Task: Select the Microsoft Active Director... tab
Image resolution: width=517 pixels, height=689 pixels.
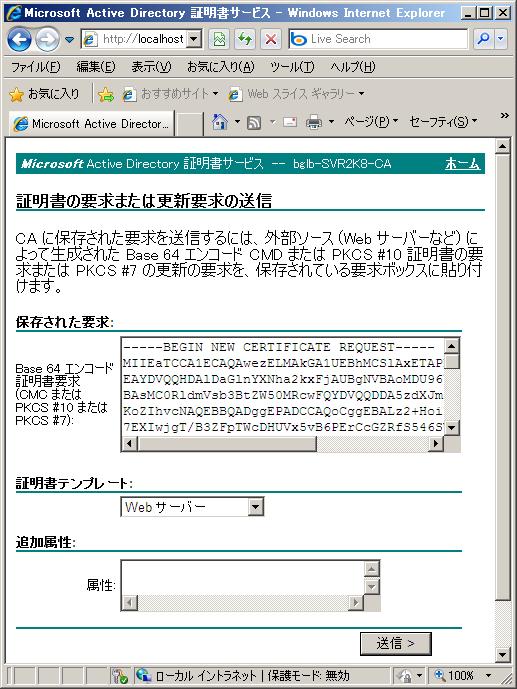Action: click(x=91, y=123)
